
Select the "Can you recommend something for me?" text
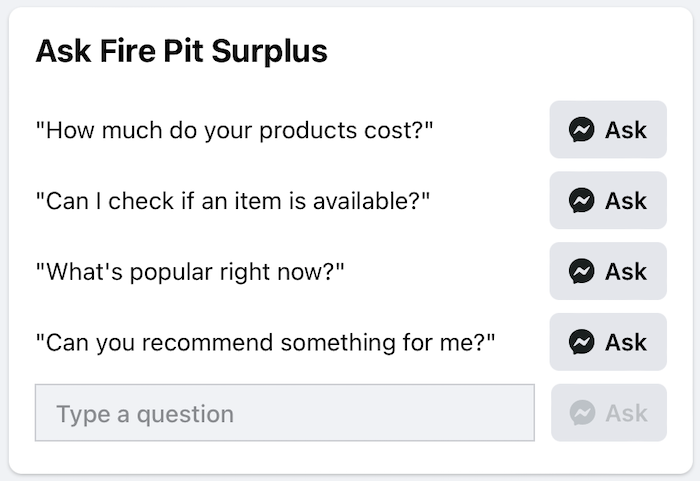tap(265, 342)
